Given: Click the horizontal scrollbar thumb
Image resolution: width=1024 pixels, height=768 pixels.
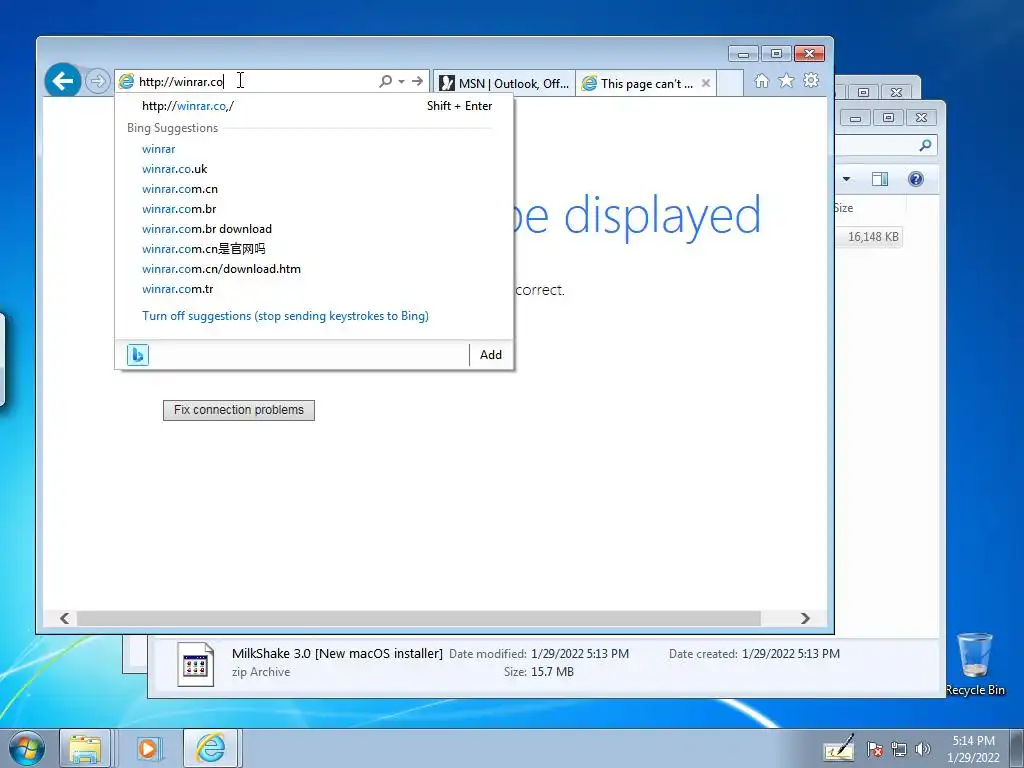Looking at the screenshot, I should [418, 618].
